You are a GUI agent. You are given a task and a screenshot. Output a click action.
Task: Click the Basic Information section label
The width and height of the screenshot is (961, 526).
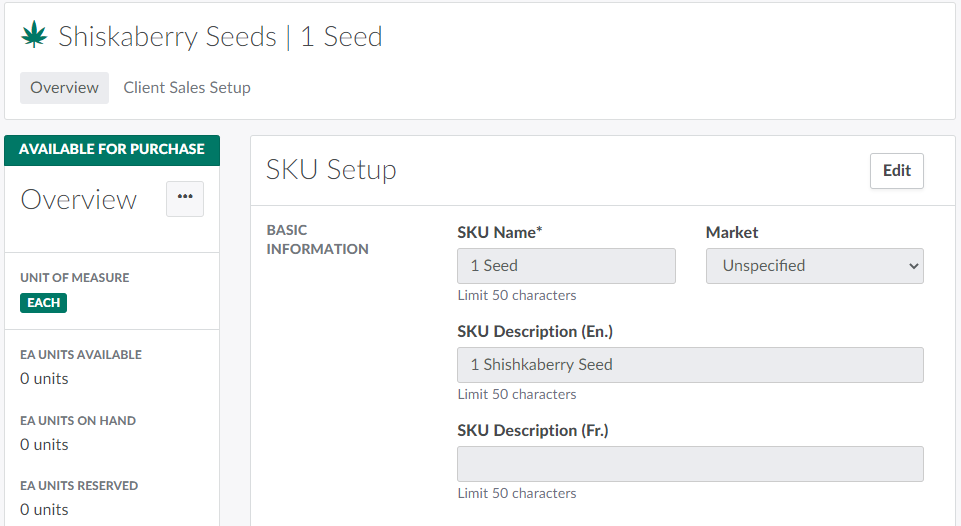click(317, 240)
